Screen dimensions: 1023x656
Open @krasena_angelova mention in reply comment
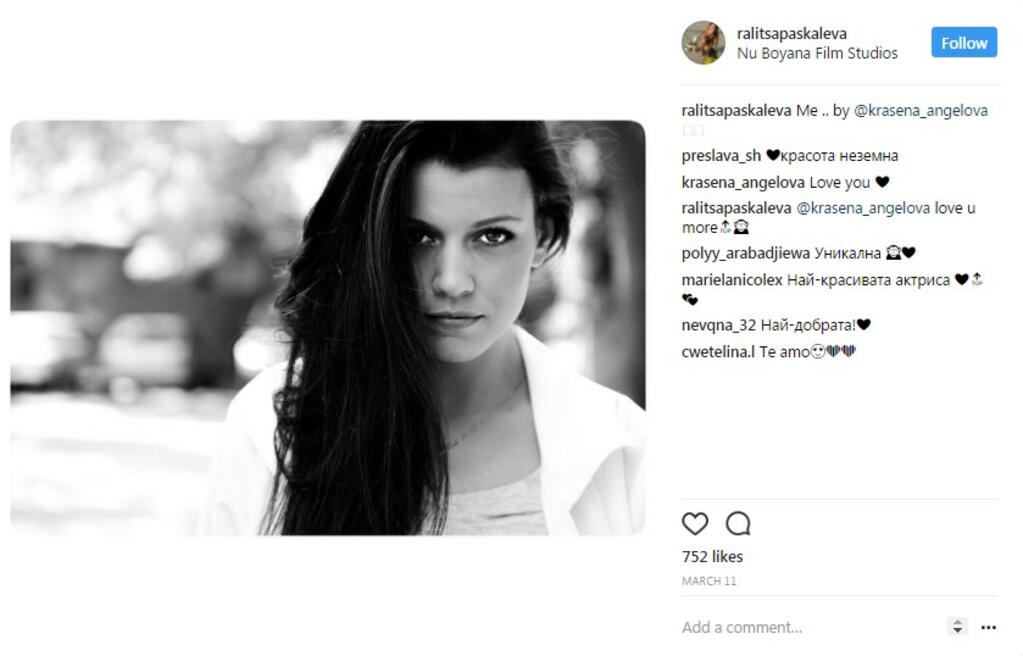863,208
